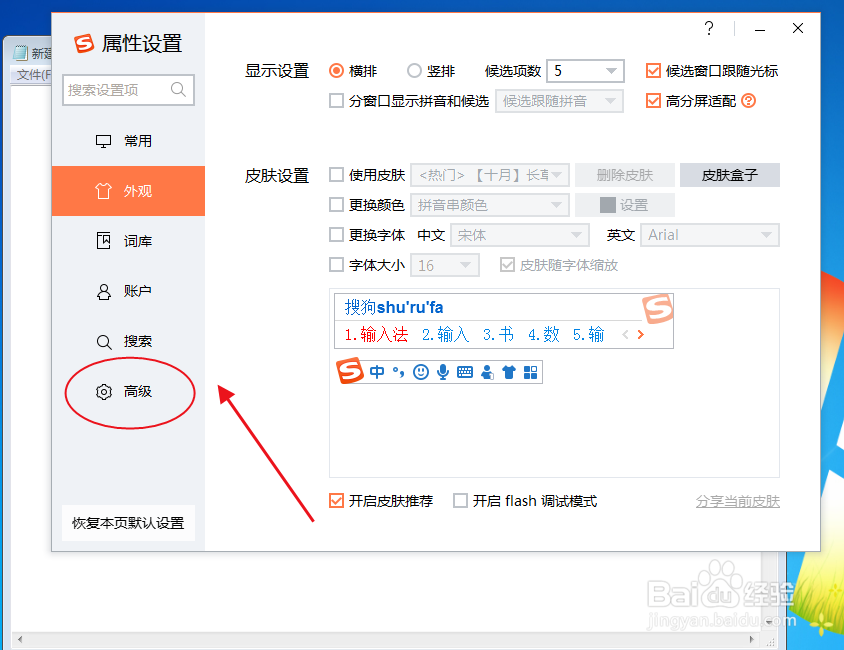Open the 搜索 search category
Image resolution: width=844 pixels, height=650 pixels.
[x=128, y=341]
